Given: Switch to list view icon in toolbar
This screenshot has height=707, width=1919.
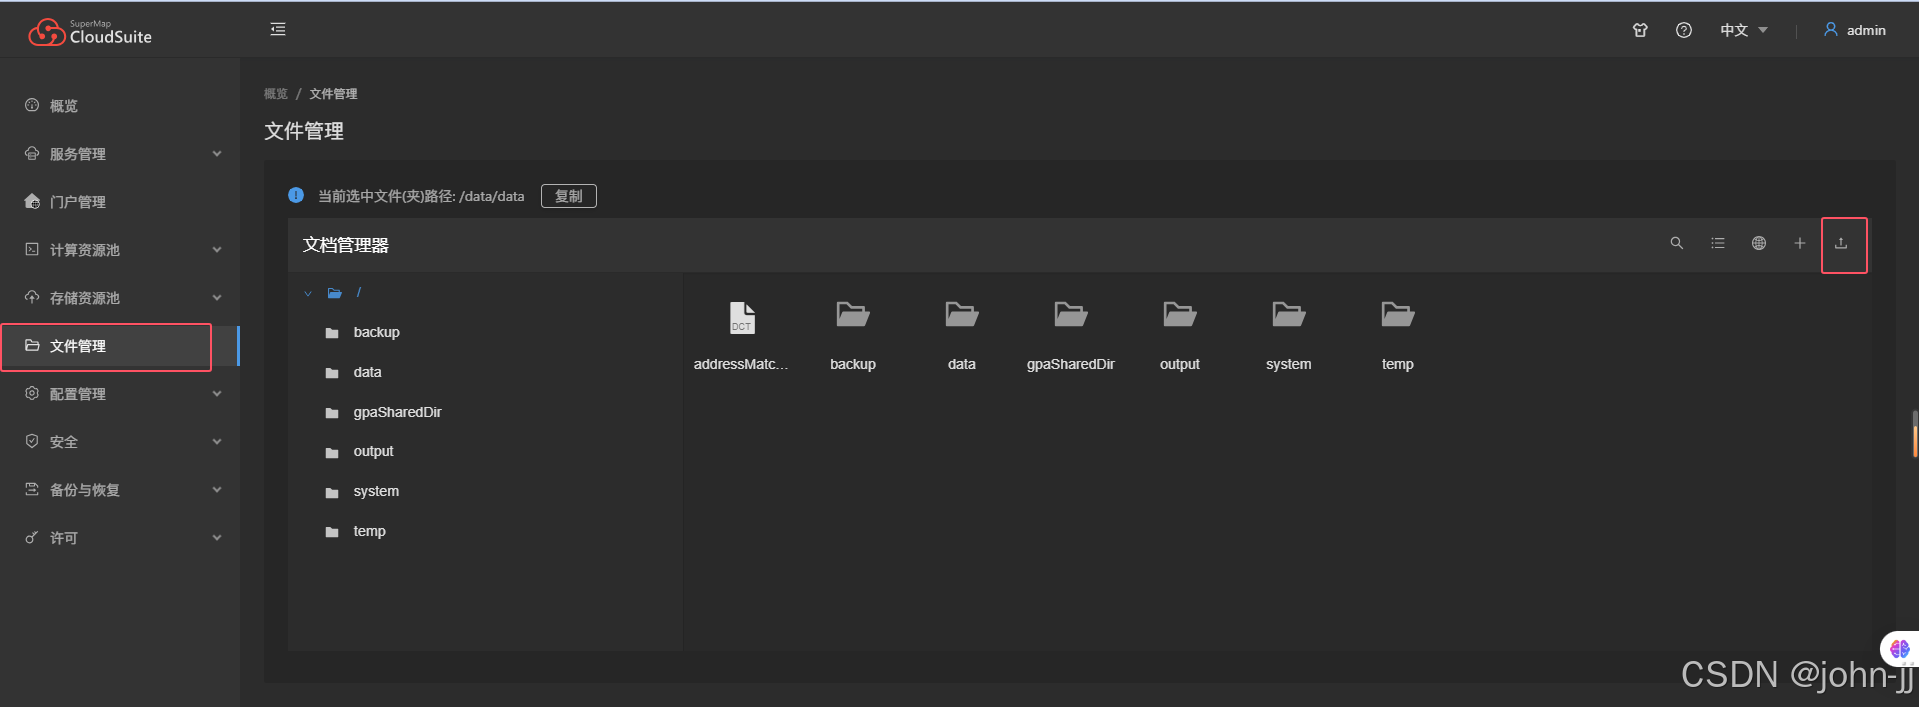Looking at the screenshot, I should (1718, 243).
